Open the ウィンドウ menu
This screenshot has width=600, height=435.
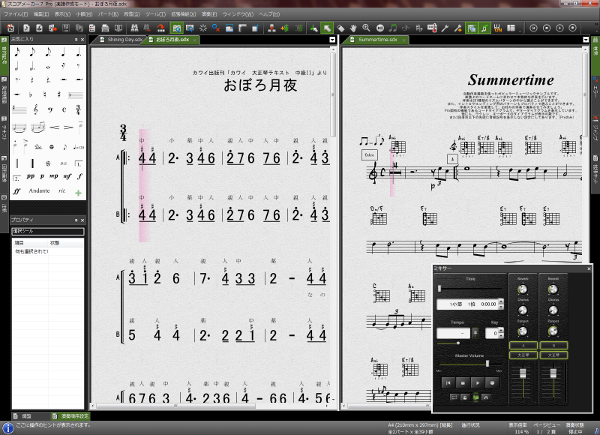(x=238, y=14)
